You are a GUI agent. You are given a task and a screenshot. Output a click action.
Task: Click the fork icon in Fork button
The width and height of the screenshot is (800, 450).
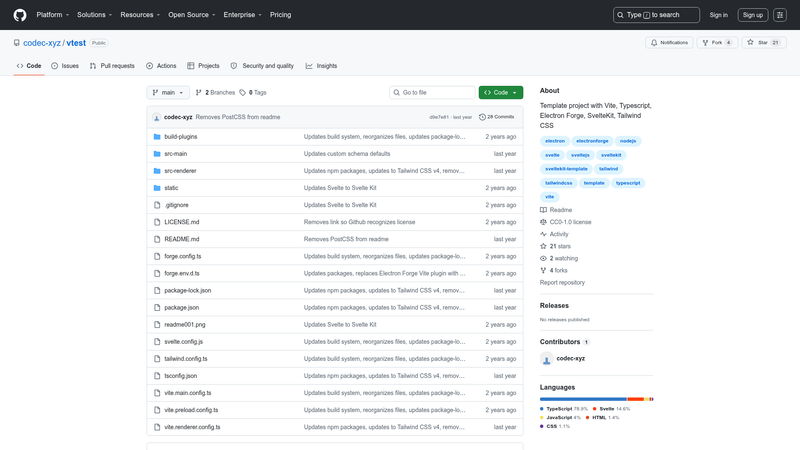(705, 43)
